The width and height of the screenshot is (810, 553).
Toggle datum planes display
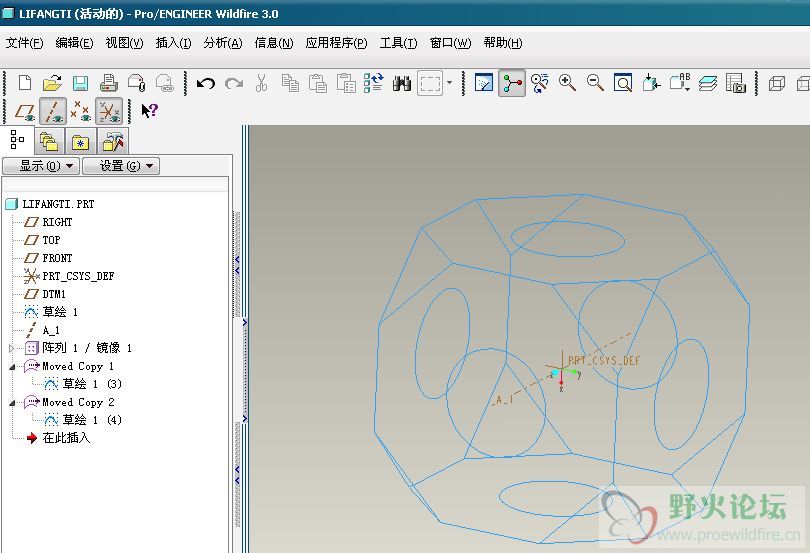(x=25, y=111)
